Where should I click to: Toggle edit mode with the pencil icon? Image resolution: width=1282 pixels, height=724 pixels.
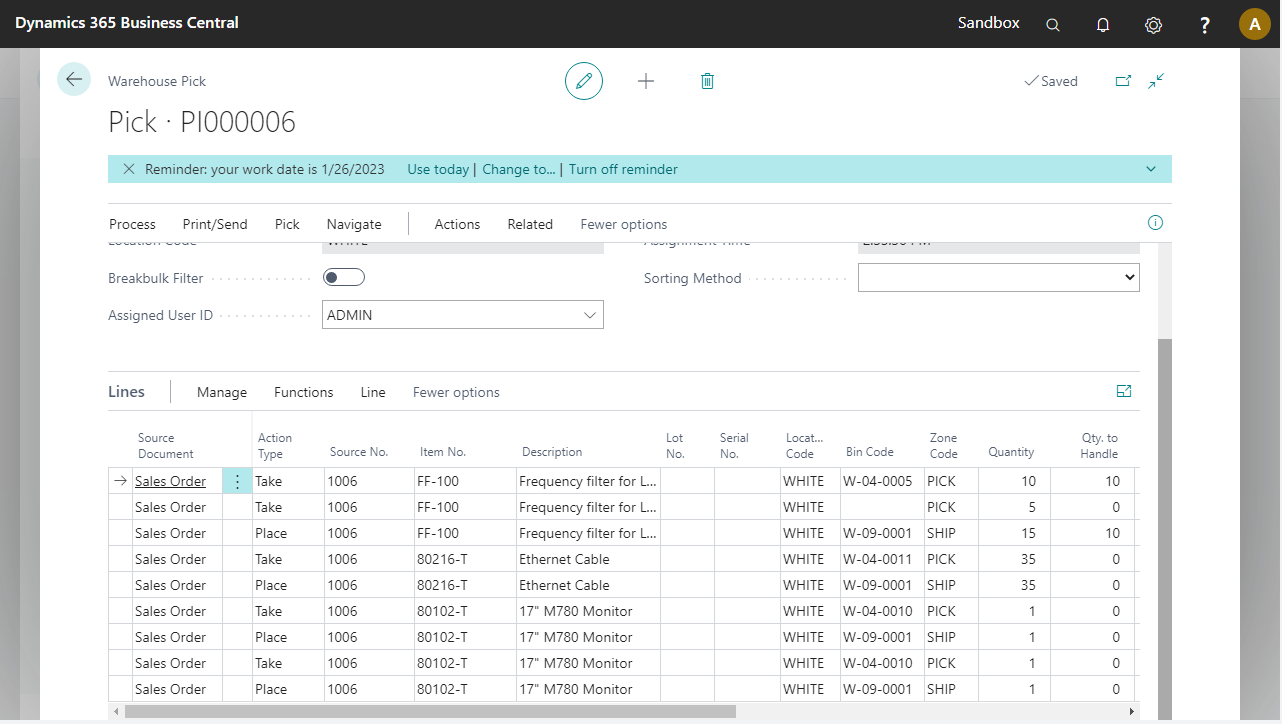coord(584,81)
